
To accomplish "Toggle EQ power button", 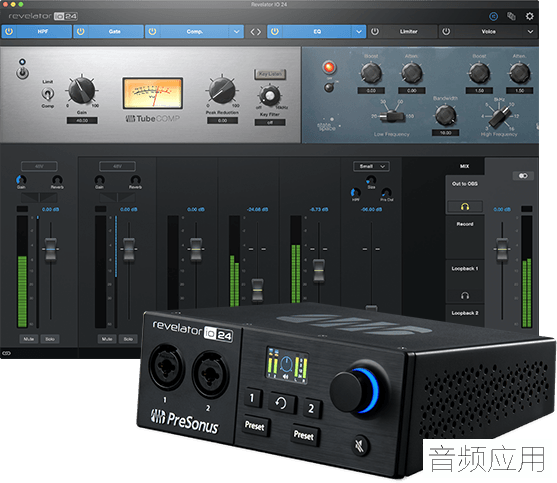I will (275, 31).
